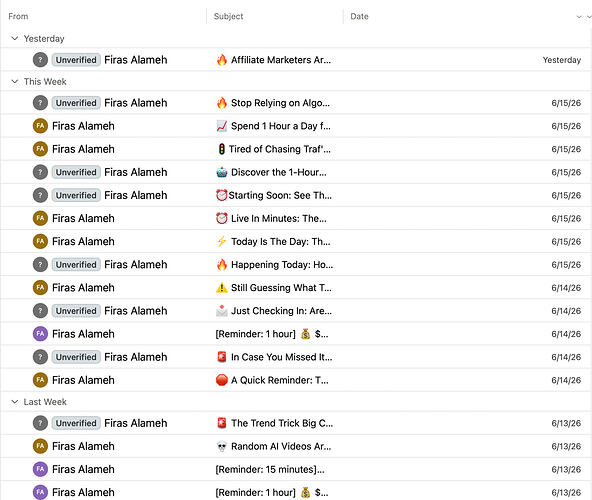This screenshot has height=500, width=592.
Task: Open email 'Tired of Chasing Traf...'
Action: click(296, 149)
